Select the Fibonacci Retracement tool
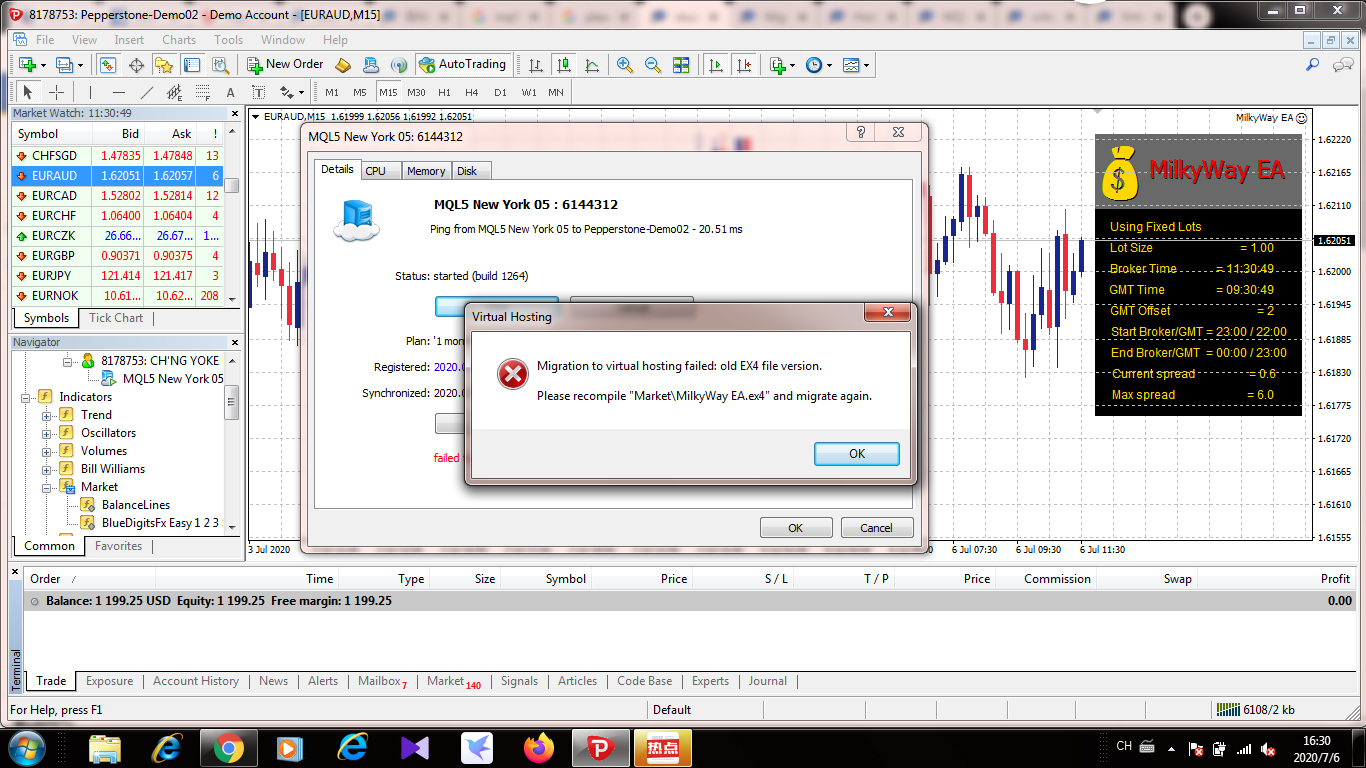The image size is (1366, 768). tap(203, 92)
